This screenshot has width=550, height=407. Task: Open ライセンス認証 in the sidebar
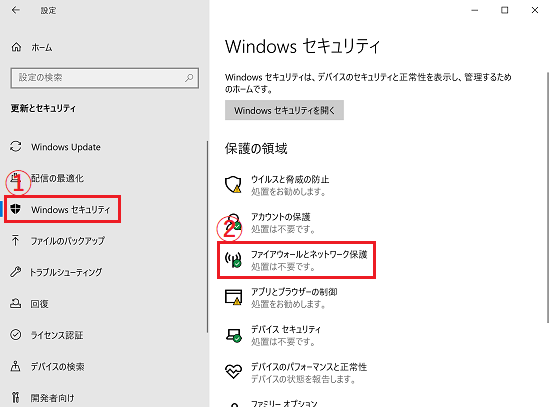57,335
